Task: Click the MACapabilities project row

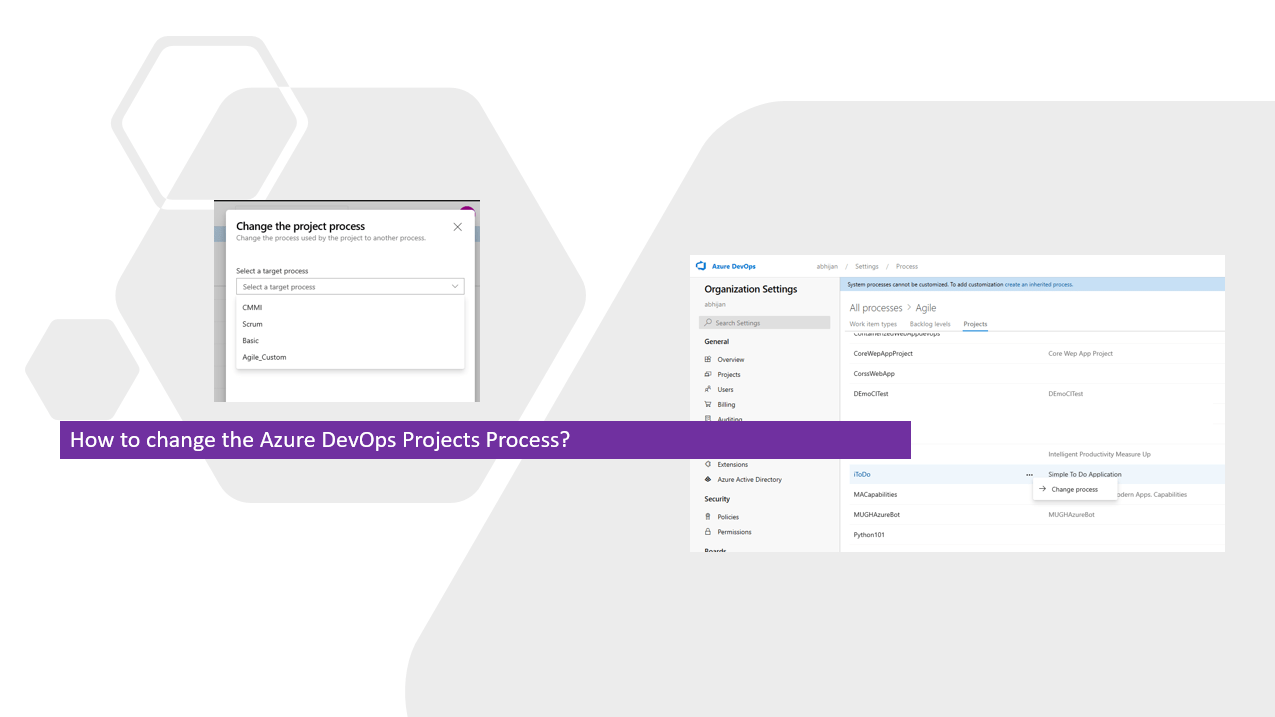Action: click(1037, 494)
